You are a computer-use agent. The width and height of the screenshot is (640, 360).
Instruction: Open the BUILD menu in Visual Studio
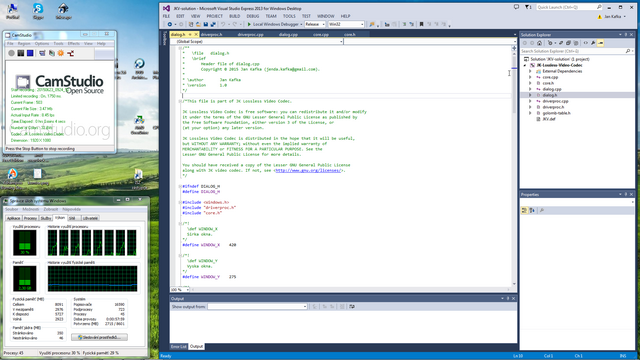[234, 16]
